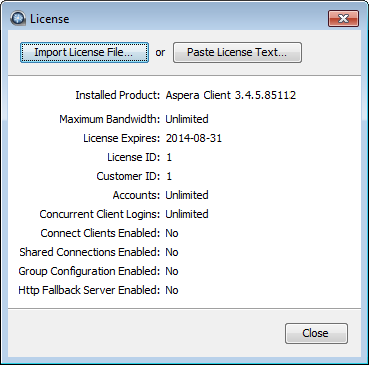Click the License Expires label

(122, 138)
